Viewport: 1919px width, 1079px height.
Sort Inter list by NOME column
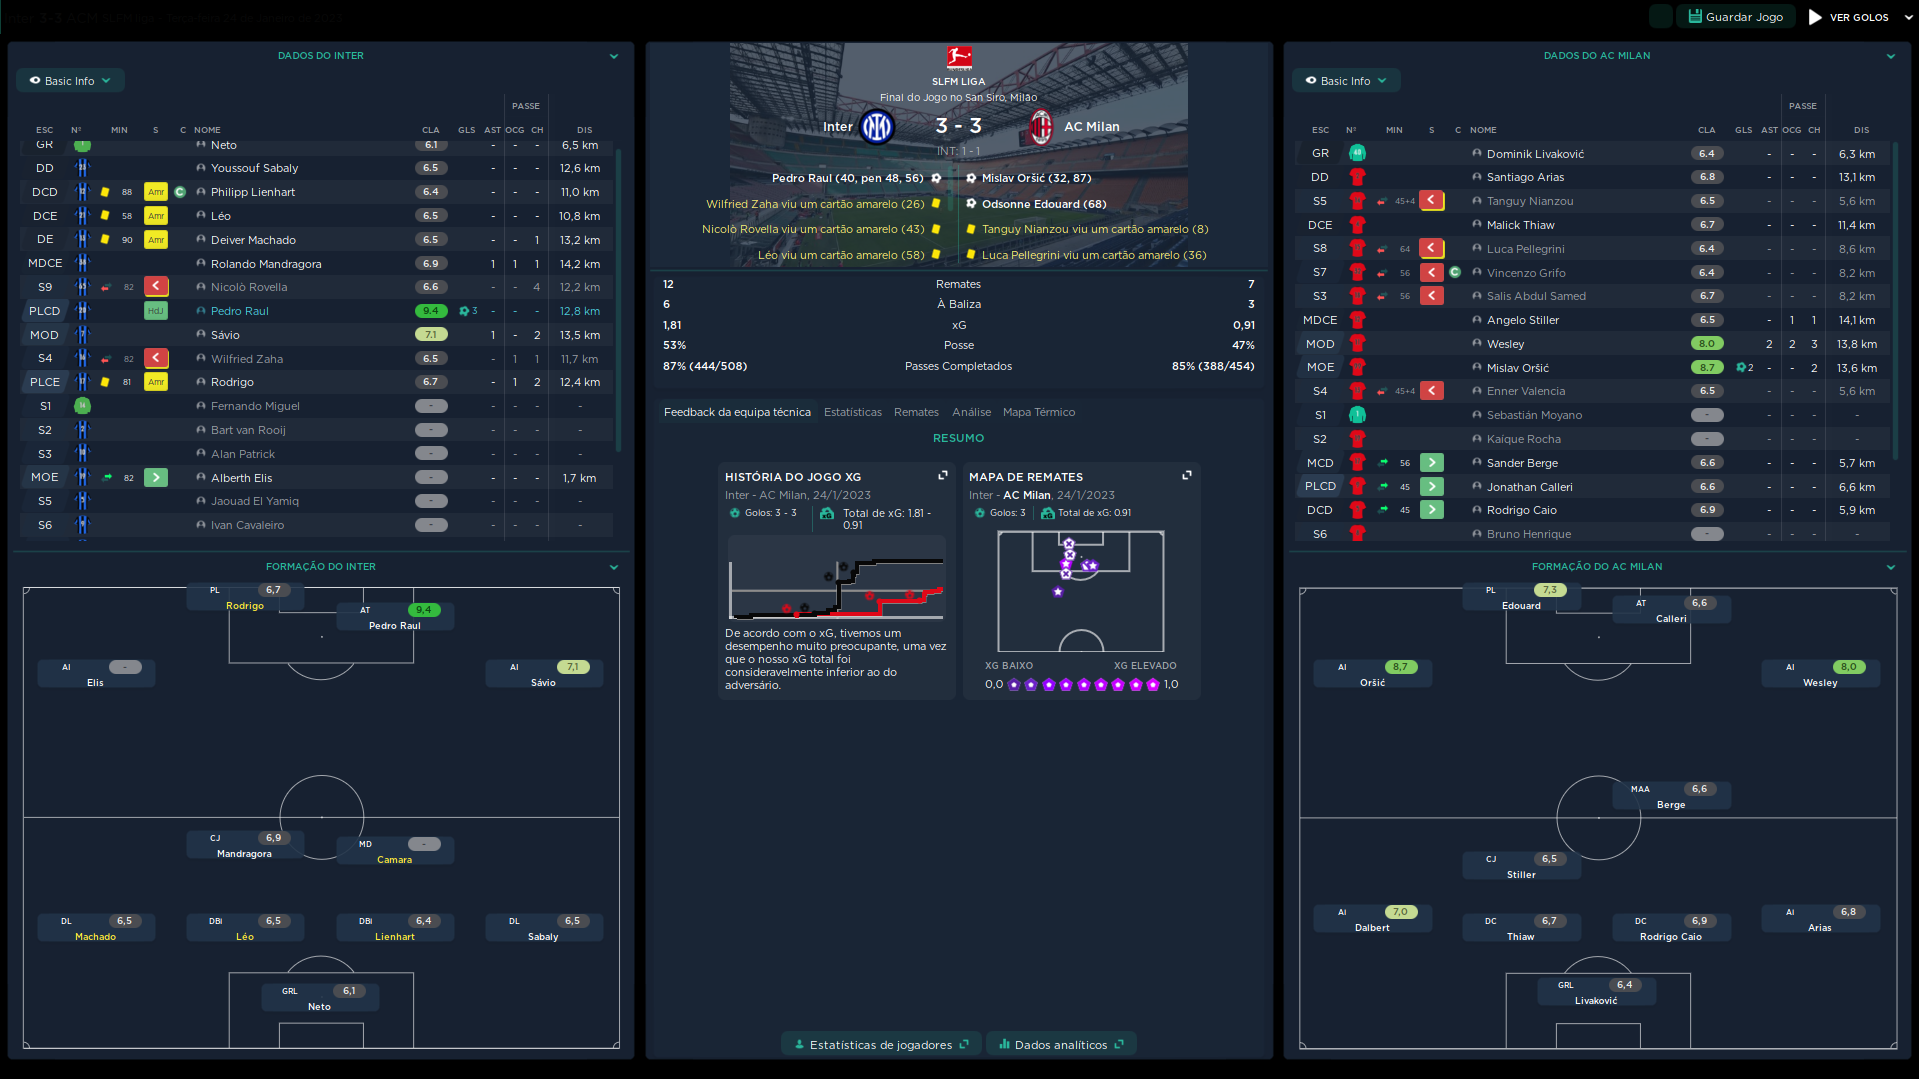(x=207, y=130)
